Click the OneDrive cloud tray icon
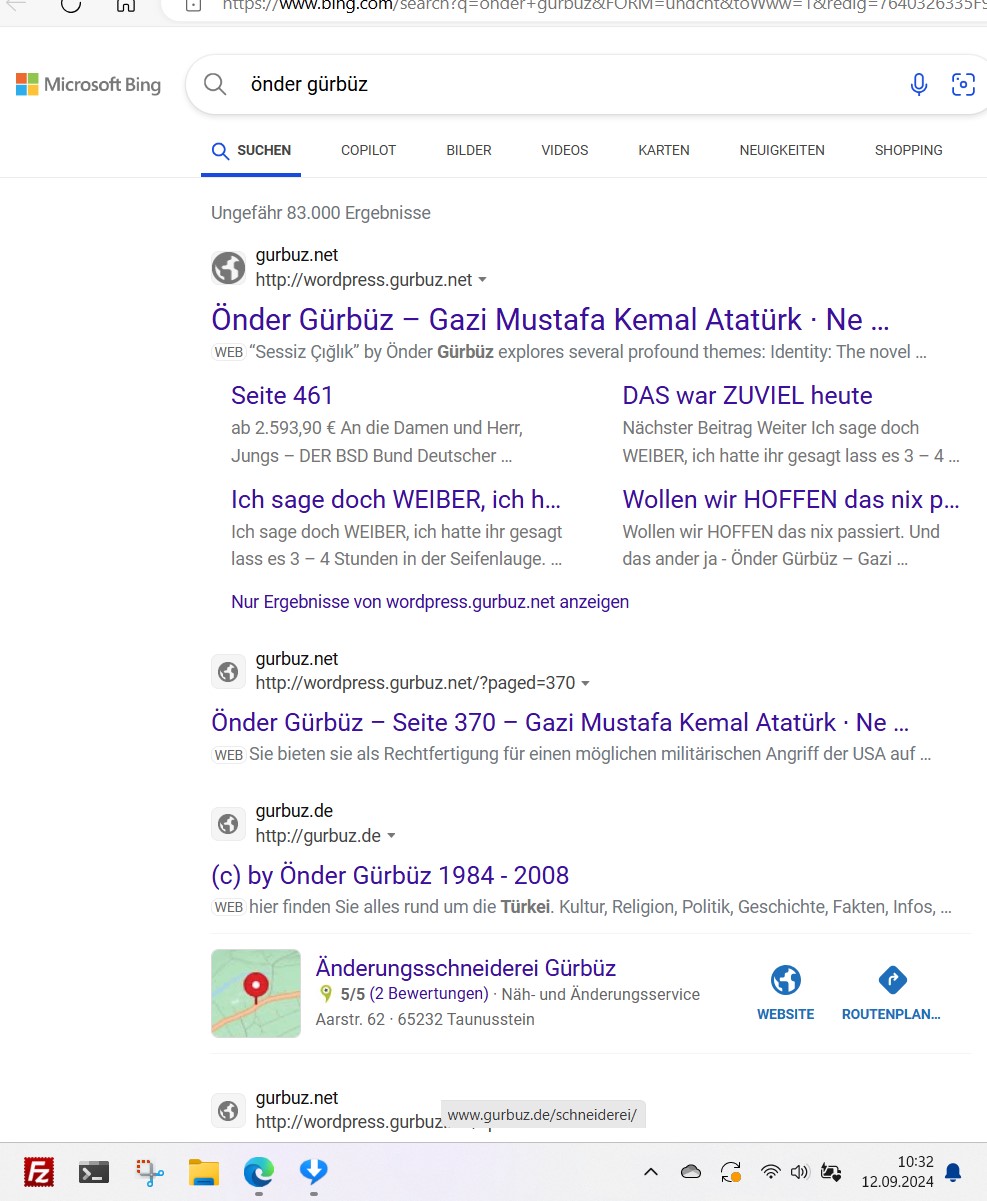This screenshot has height=1201, width=987. pos(691,1172)
